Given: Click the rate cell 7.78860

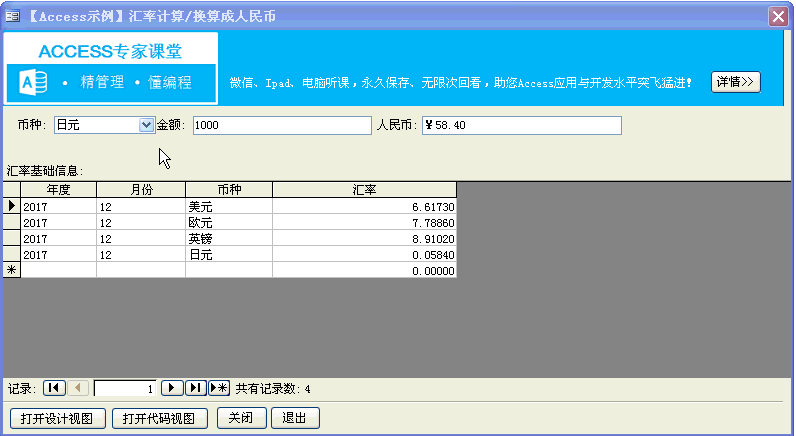Looking at the screenshot, I should pos(364,222).
